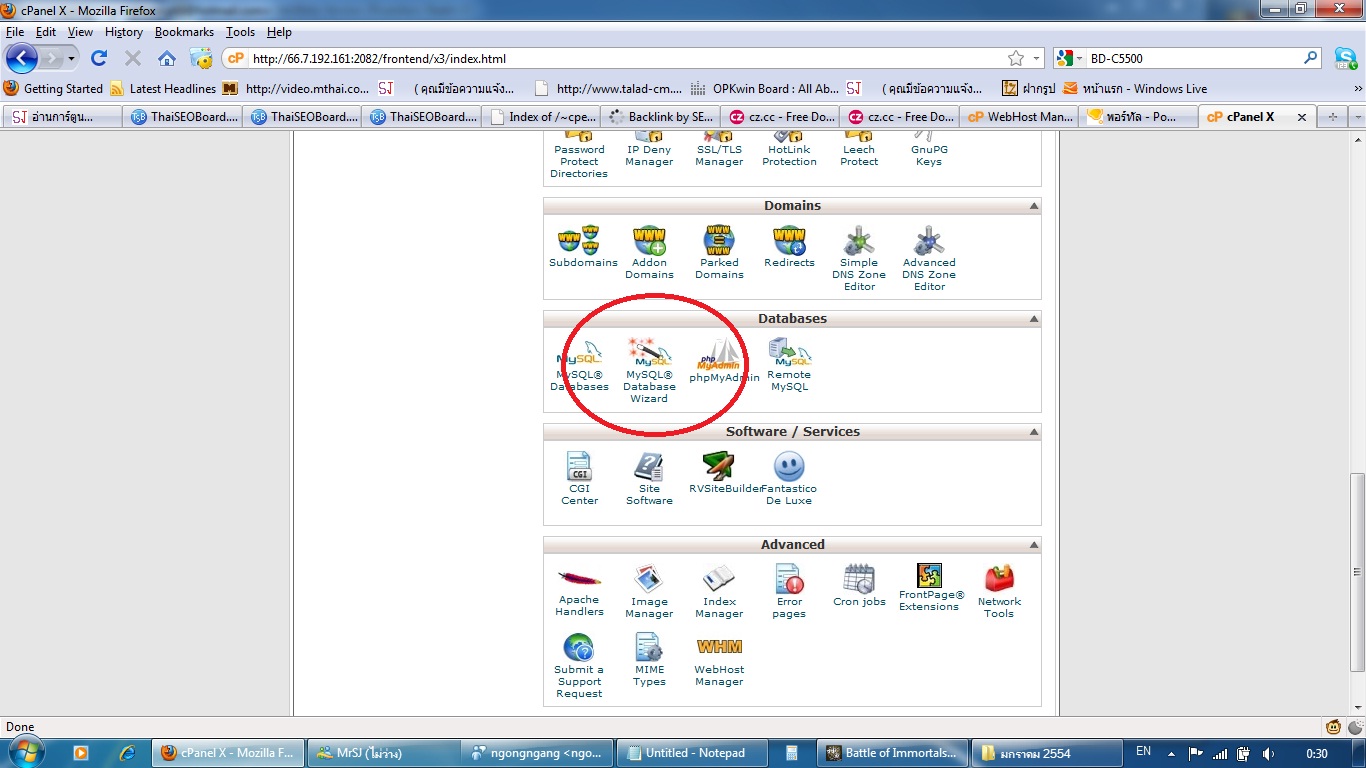1366x768 pixels.
Task: Open Cron jobs
Action: tap(859, 586)
